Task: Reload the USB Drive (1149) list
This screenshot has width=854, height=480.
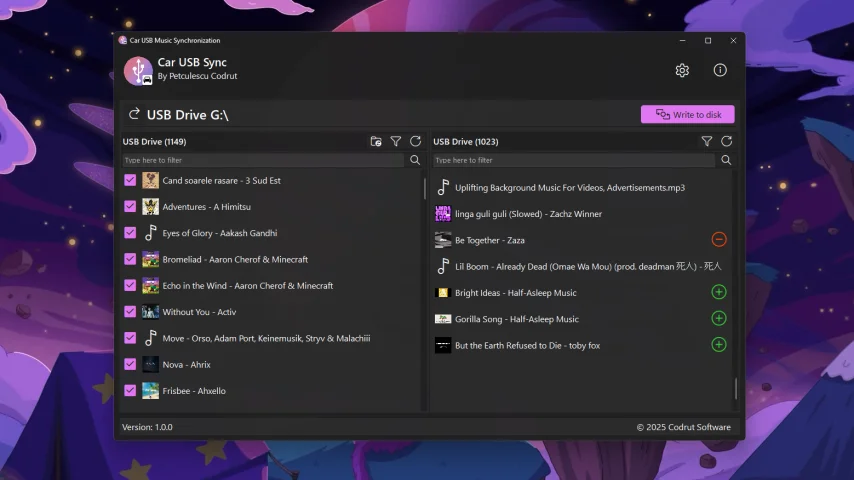Action: (415, 142)
